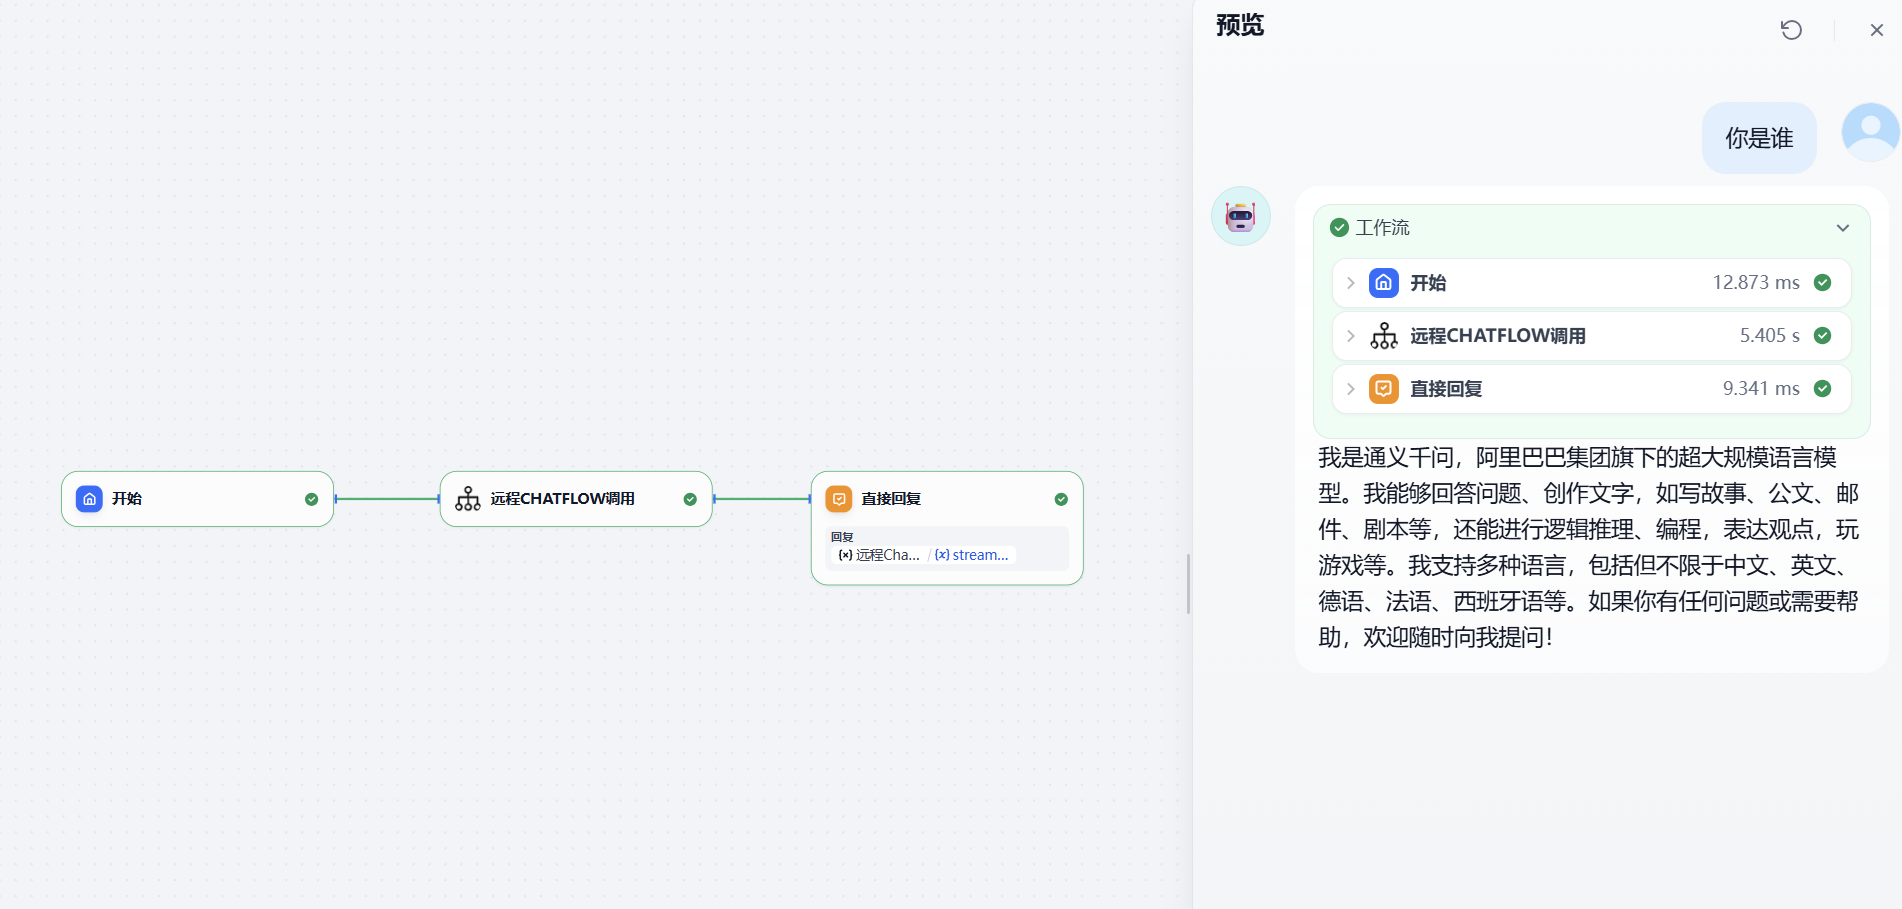Click the 远程Cha... variable tag in reply node
1902x909 pixels.
[x=880, y=555]
